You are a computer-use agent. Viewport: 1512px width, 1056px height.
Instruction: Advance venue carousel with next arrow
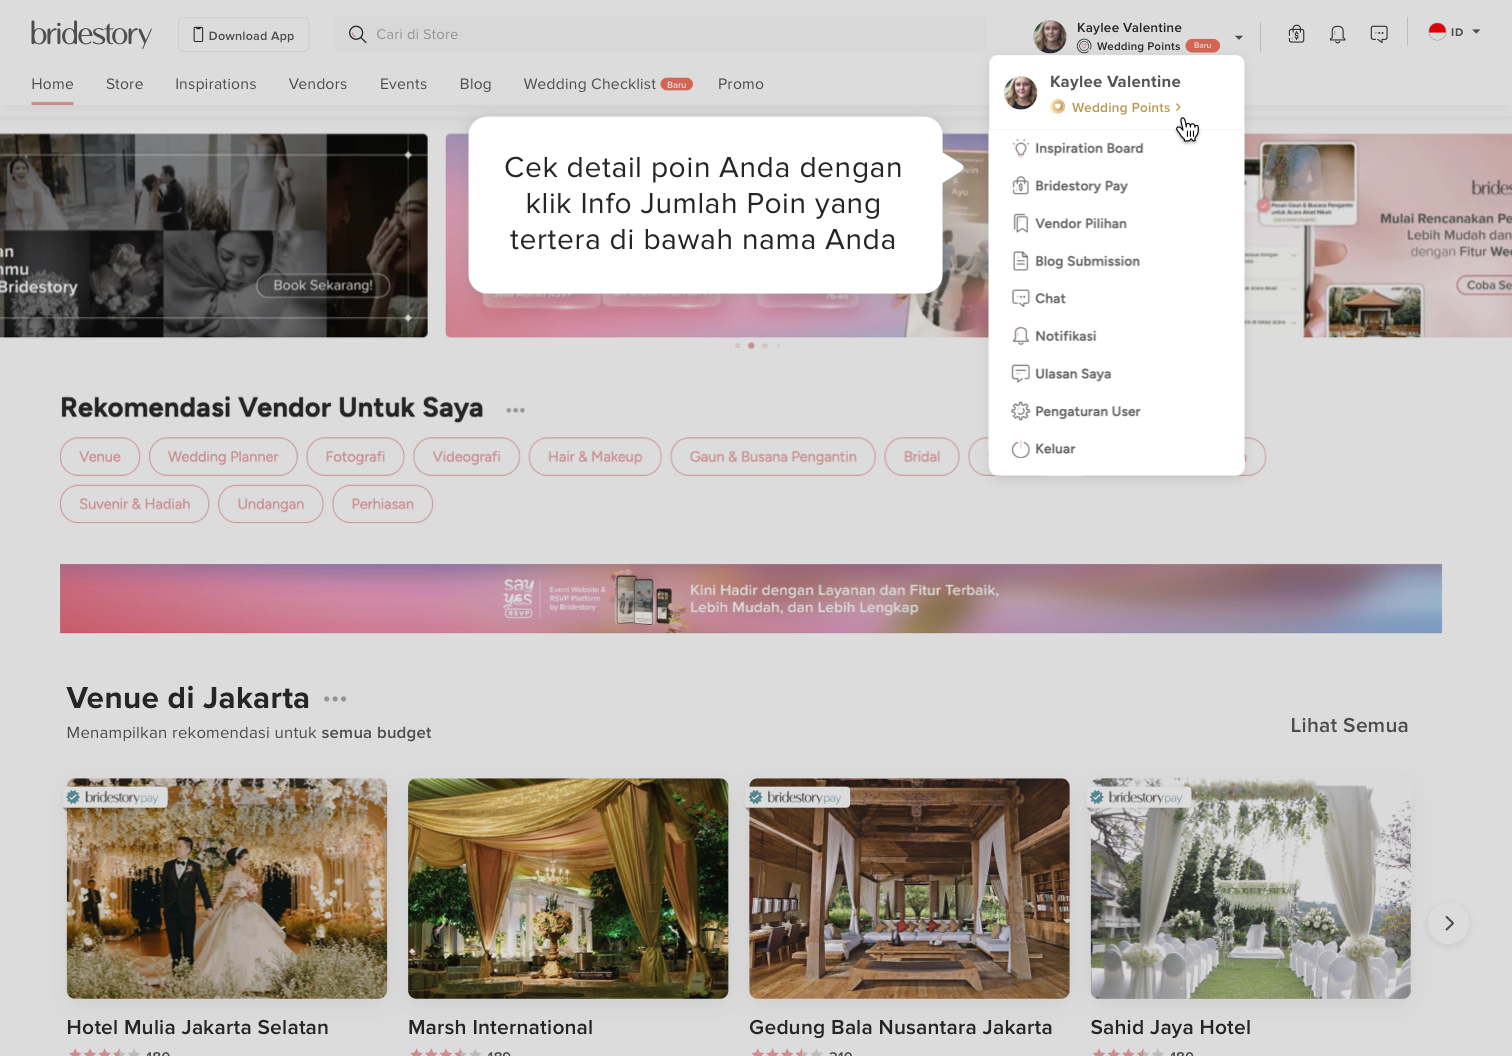coord(1448,923)
